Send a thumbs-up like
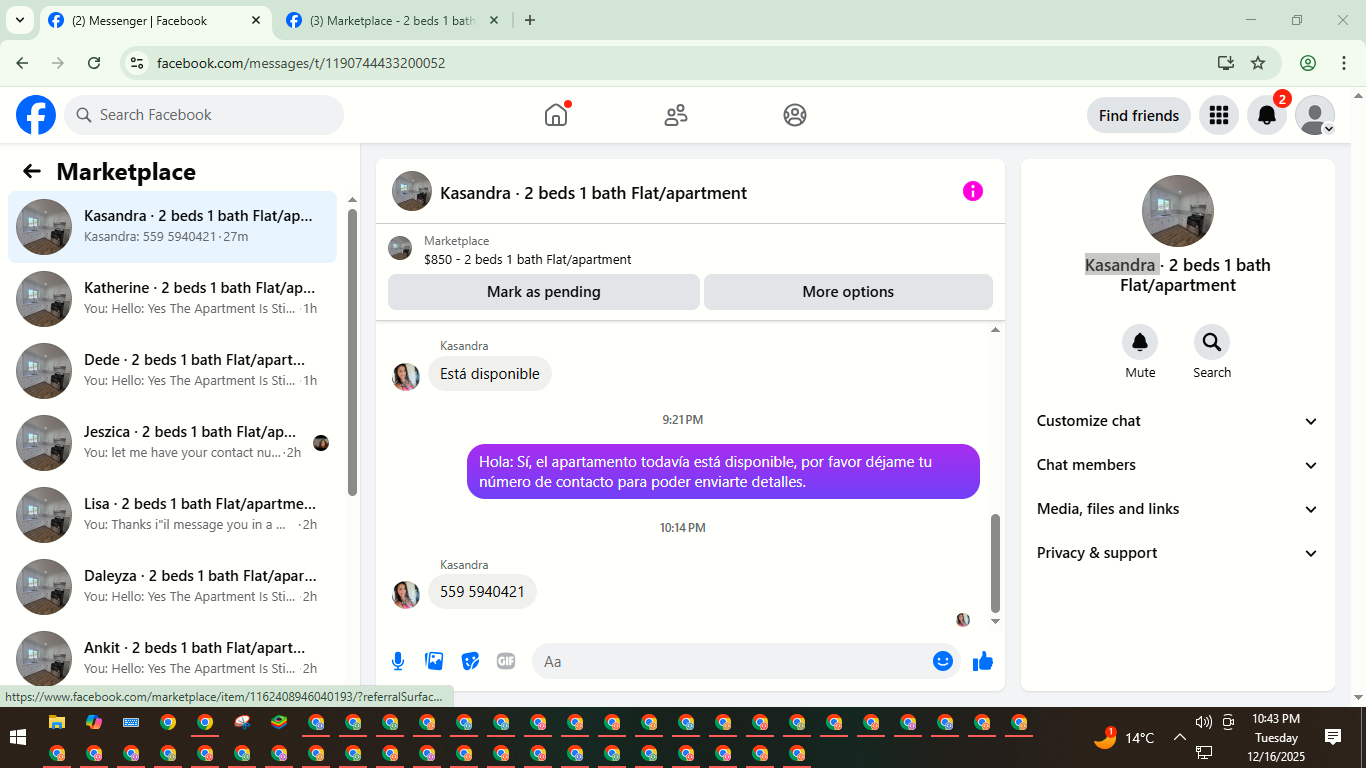The height and width of the screenshot is (768, 1366). pos(983,661)
